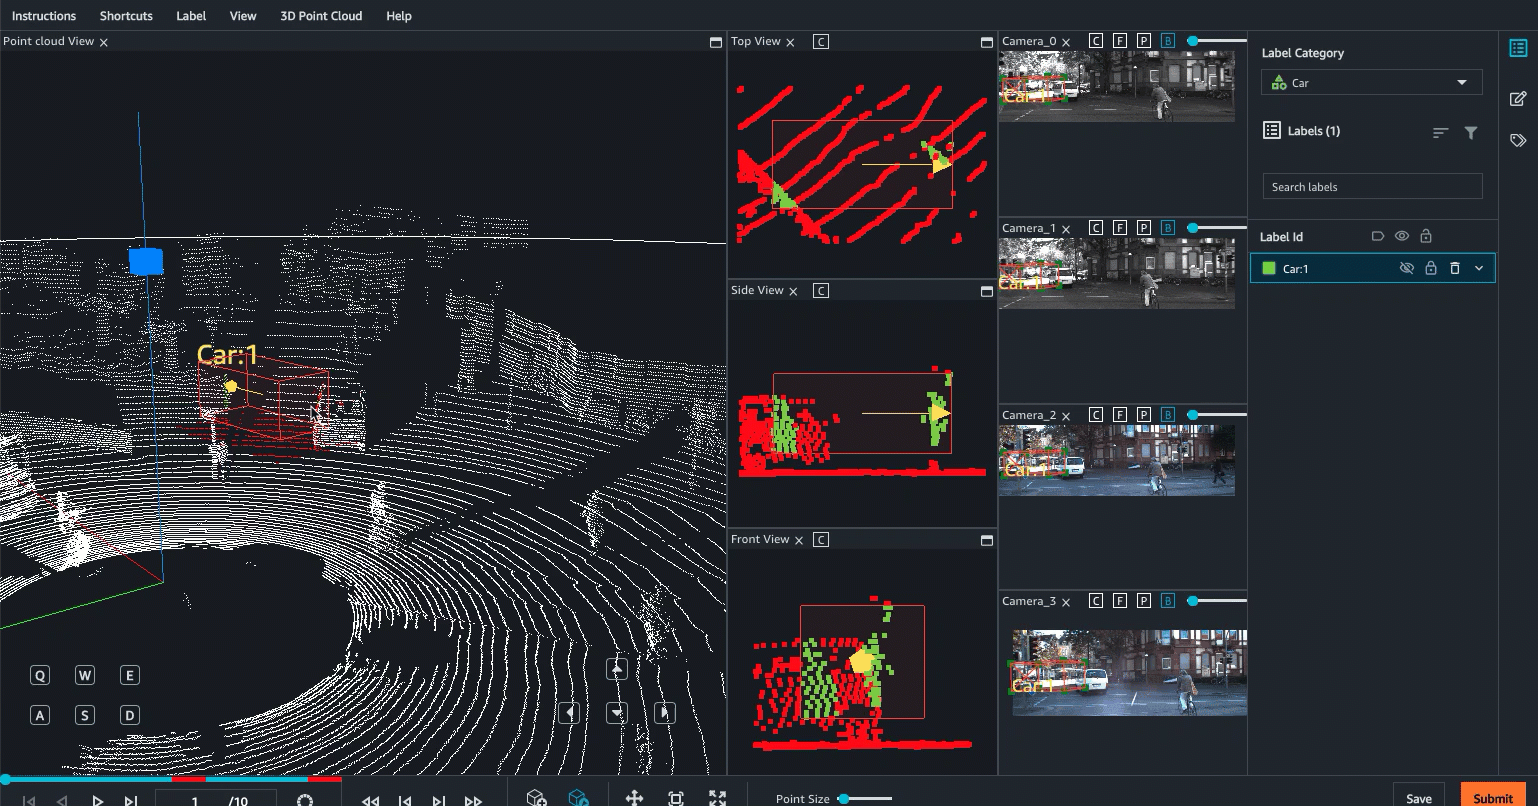Jump to the first frame
Image resolution: width=1538 pixels, height=806 pixels.
[x=30, y=800]
